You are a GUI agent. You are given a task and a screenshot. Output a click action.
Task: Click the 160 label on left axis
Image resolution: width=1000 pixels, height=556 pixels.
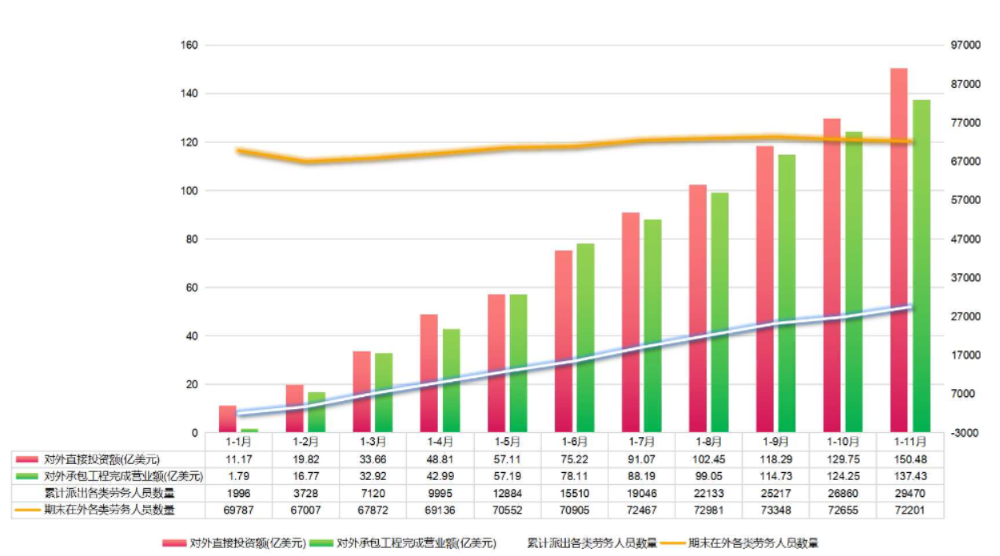point(189,46)
